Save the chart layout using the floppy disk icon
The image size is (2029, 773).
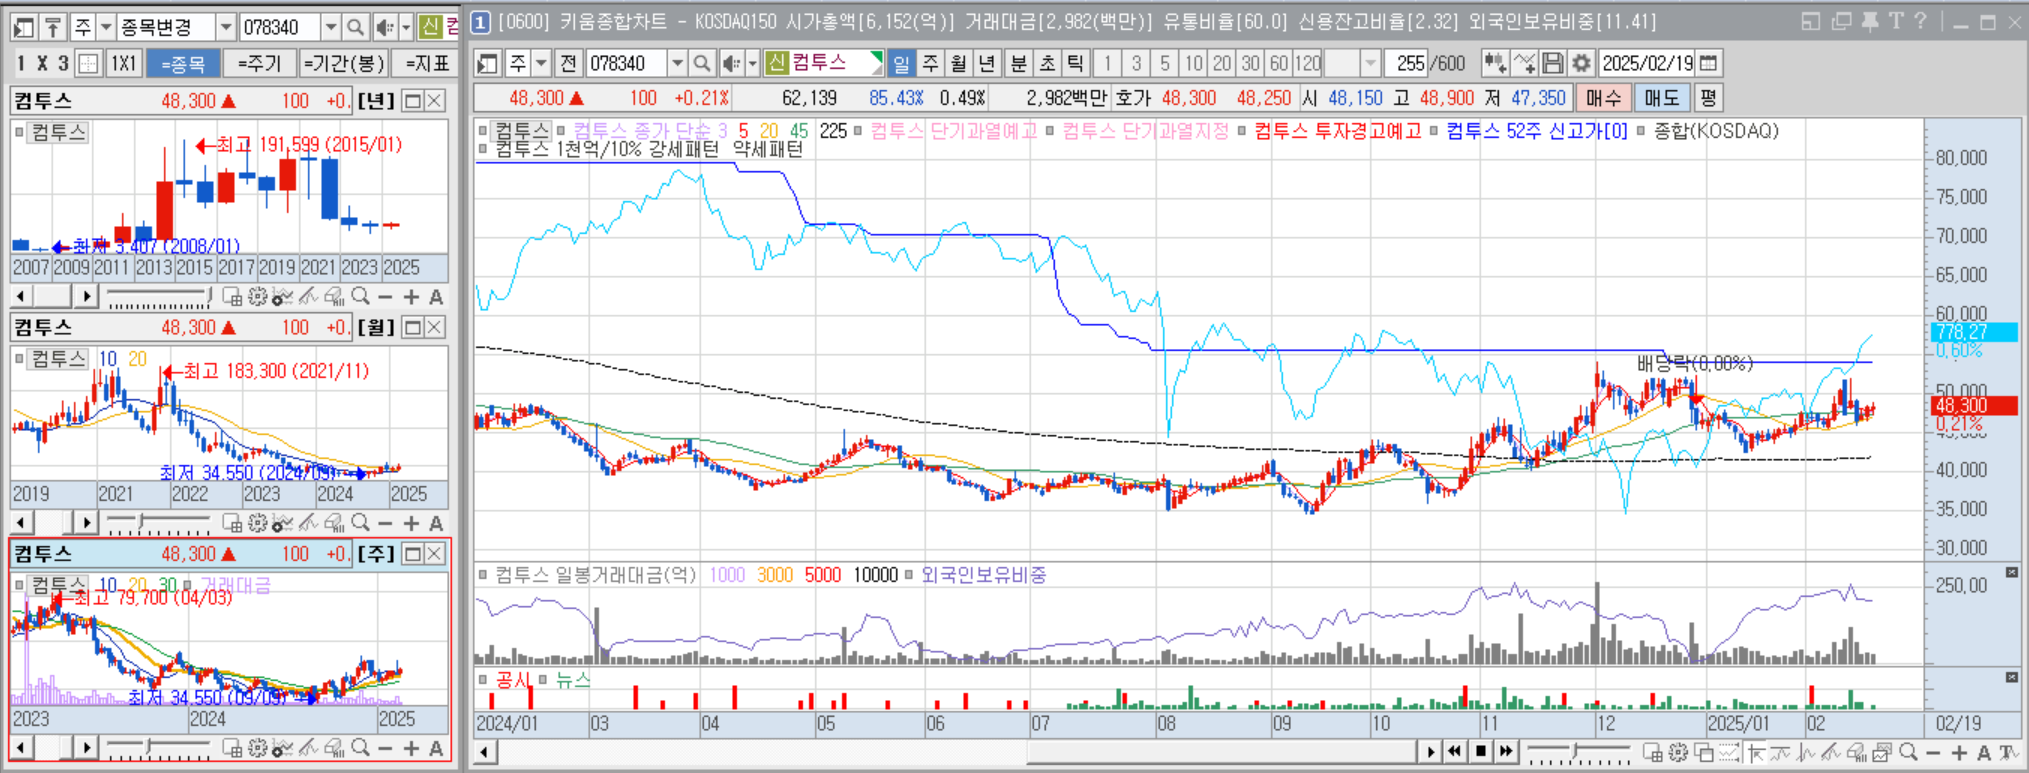tap(1552, 63)
